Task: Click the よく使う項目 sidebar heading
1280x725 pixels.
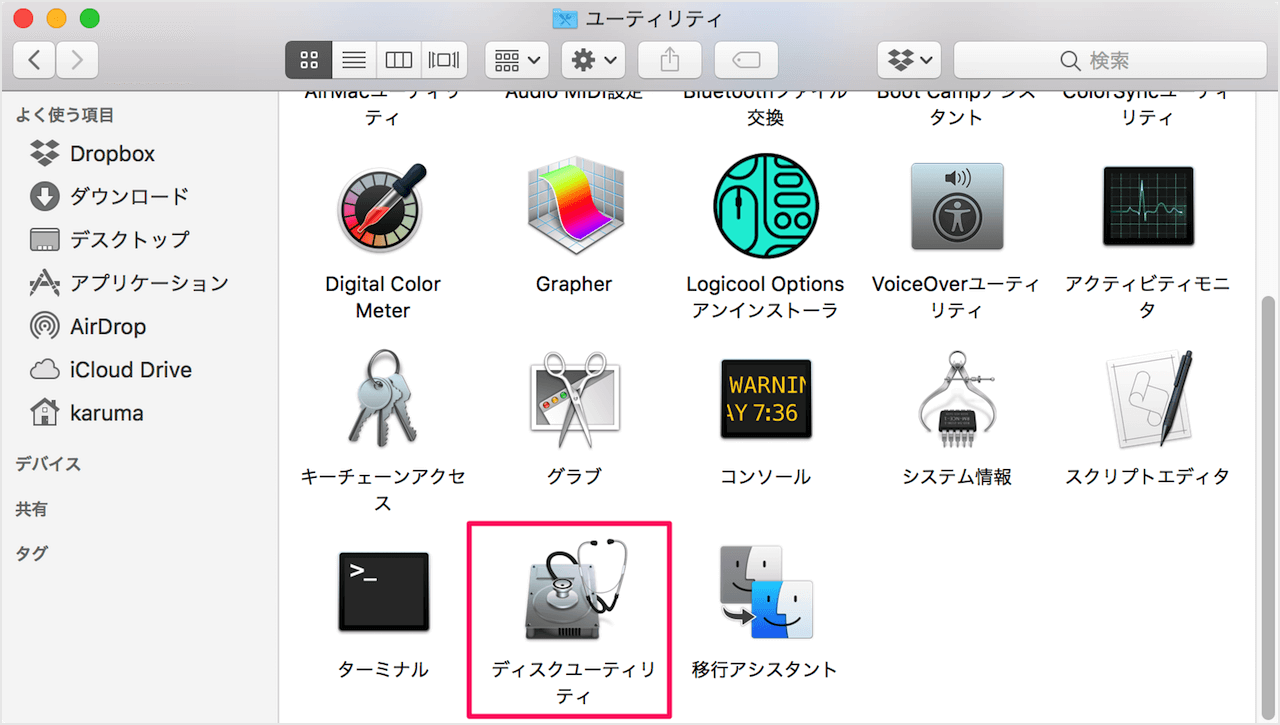Action: (x=64, y=115)
